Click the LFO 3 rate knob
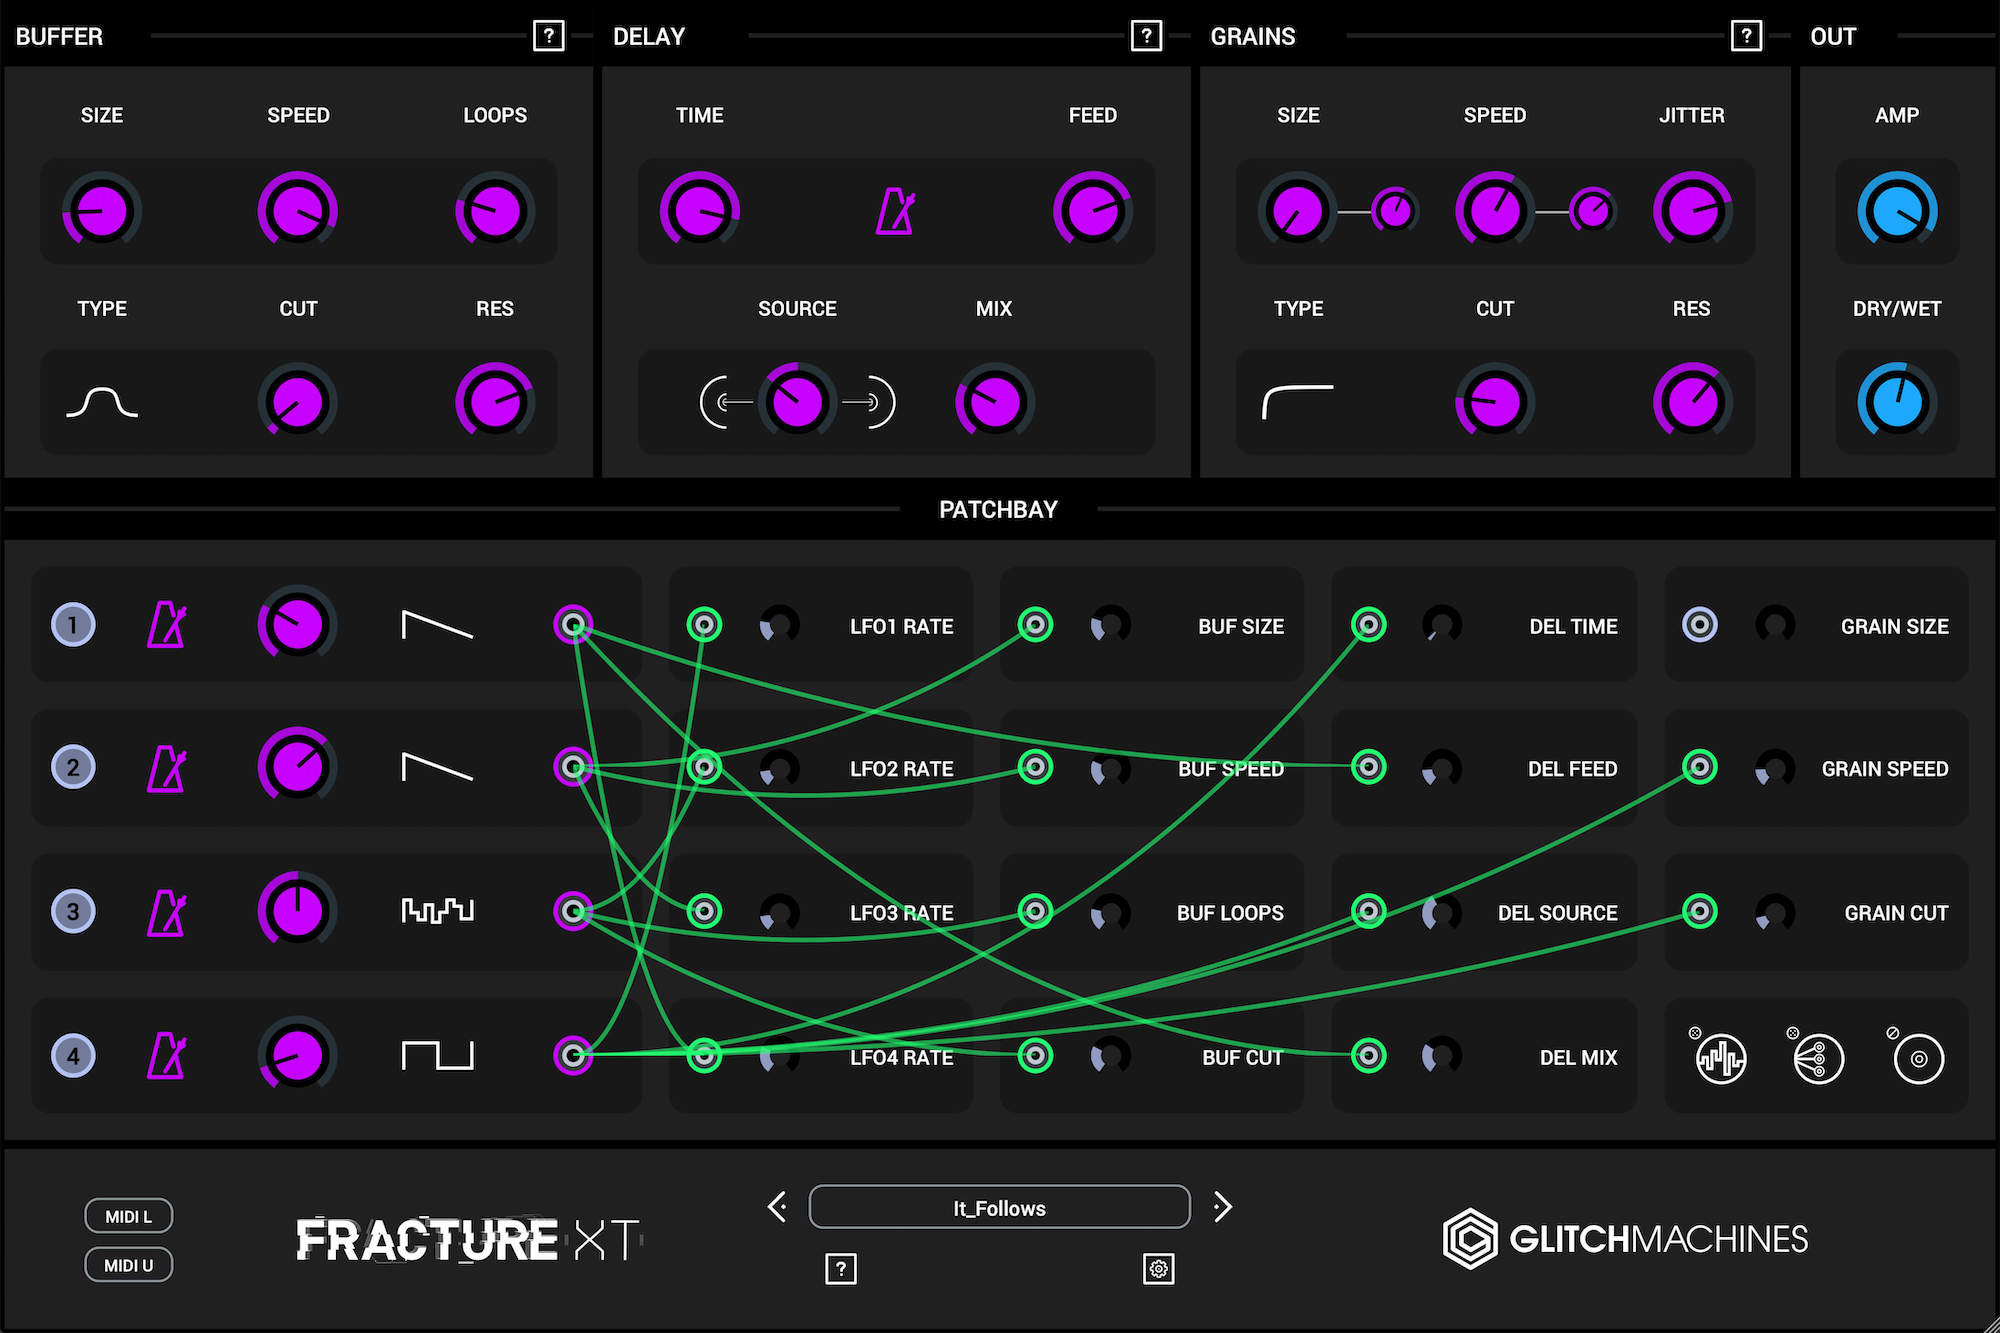This screenshot has width=2000, height=1333. point(297,911)
